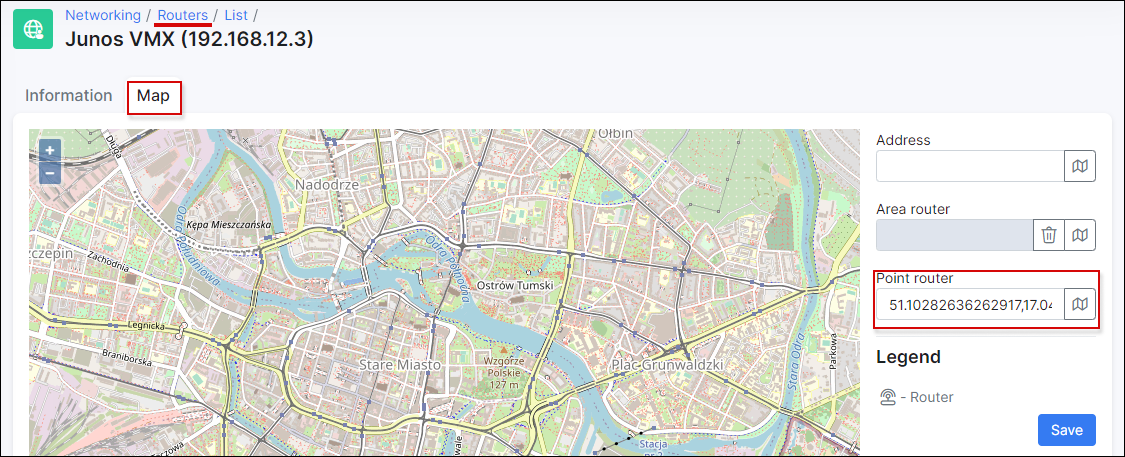Click the Nadodrze label on map
The height and width of the screenshot is (457, 1125).
click(x=326, y=185)
